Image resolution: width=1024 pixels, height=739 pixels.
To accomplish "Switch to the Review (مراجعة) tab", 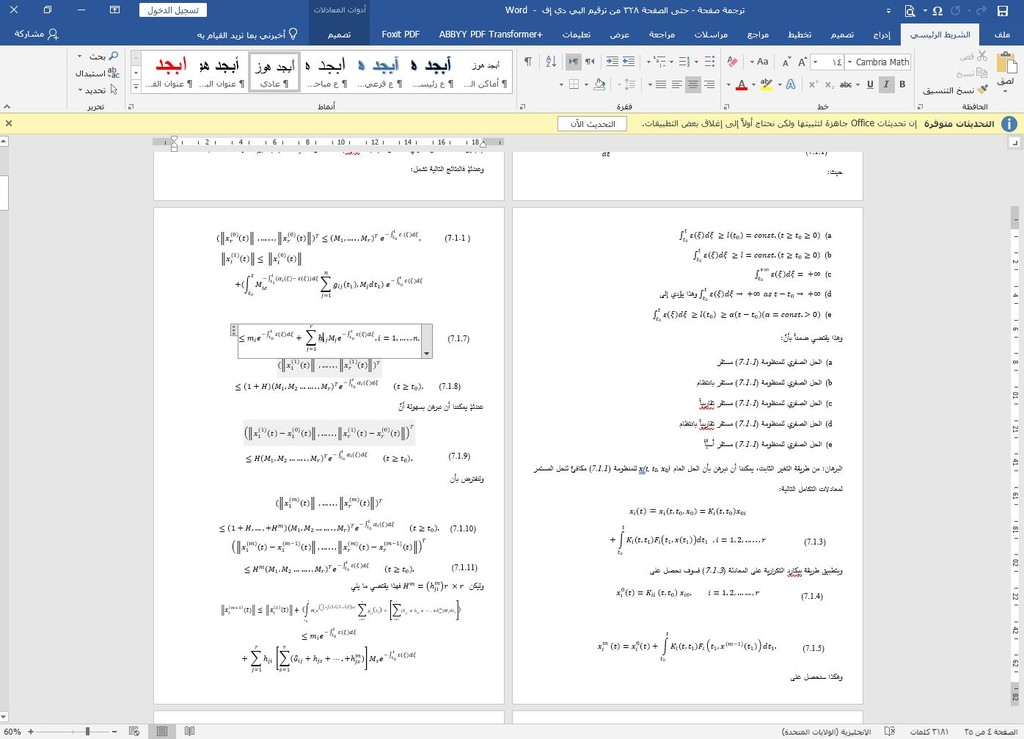I will tap(662, 35).
